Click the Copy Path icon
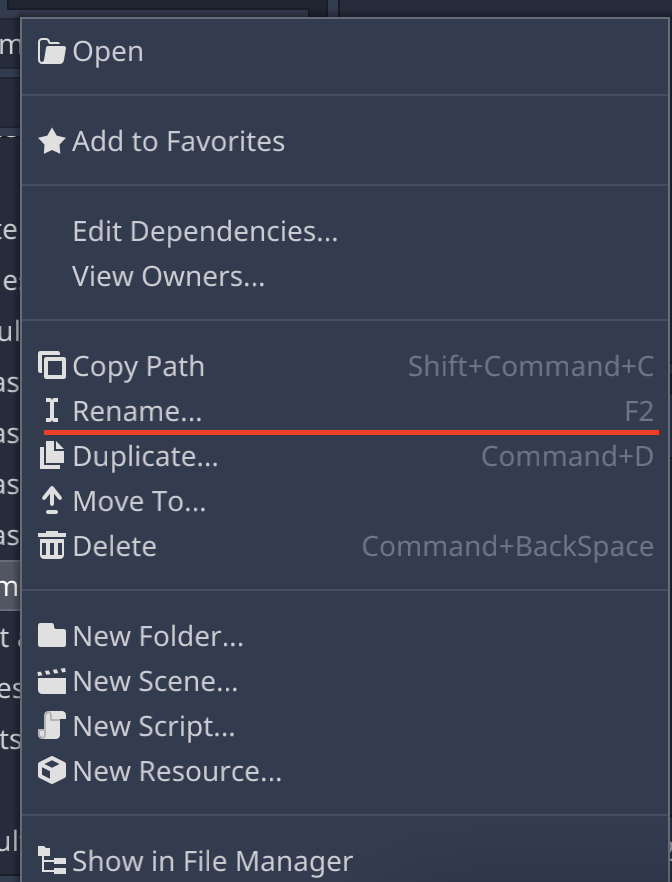Screen dimensions: 672x882 (x=51, y=366)
